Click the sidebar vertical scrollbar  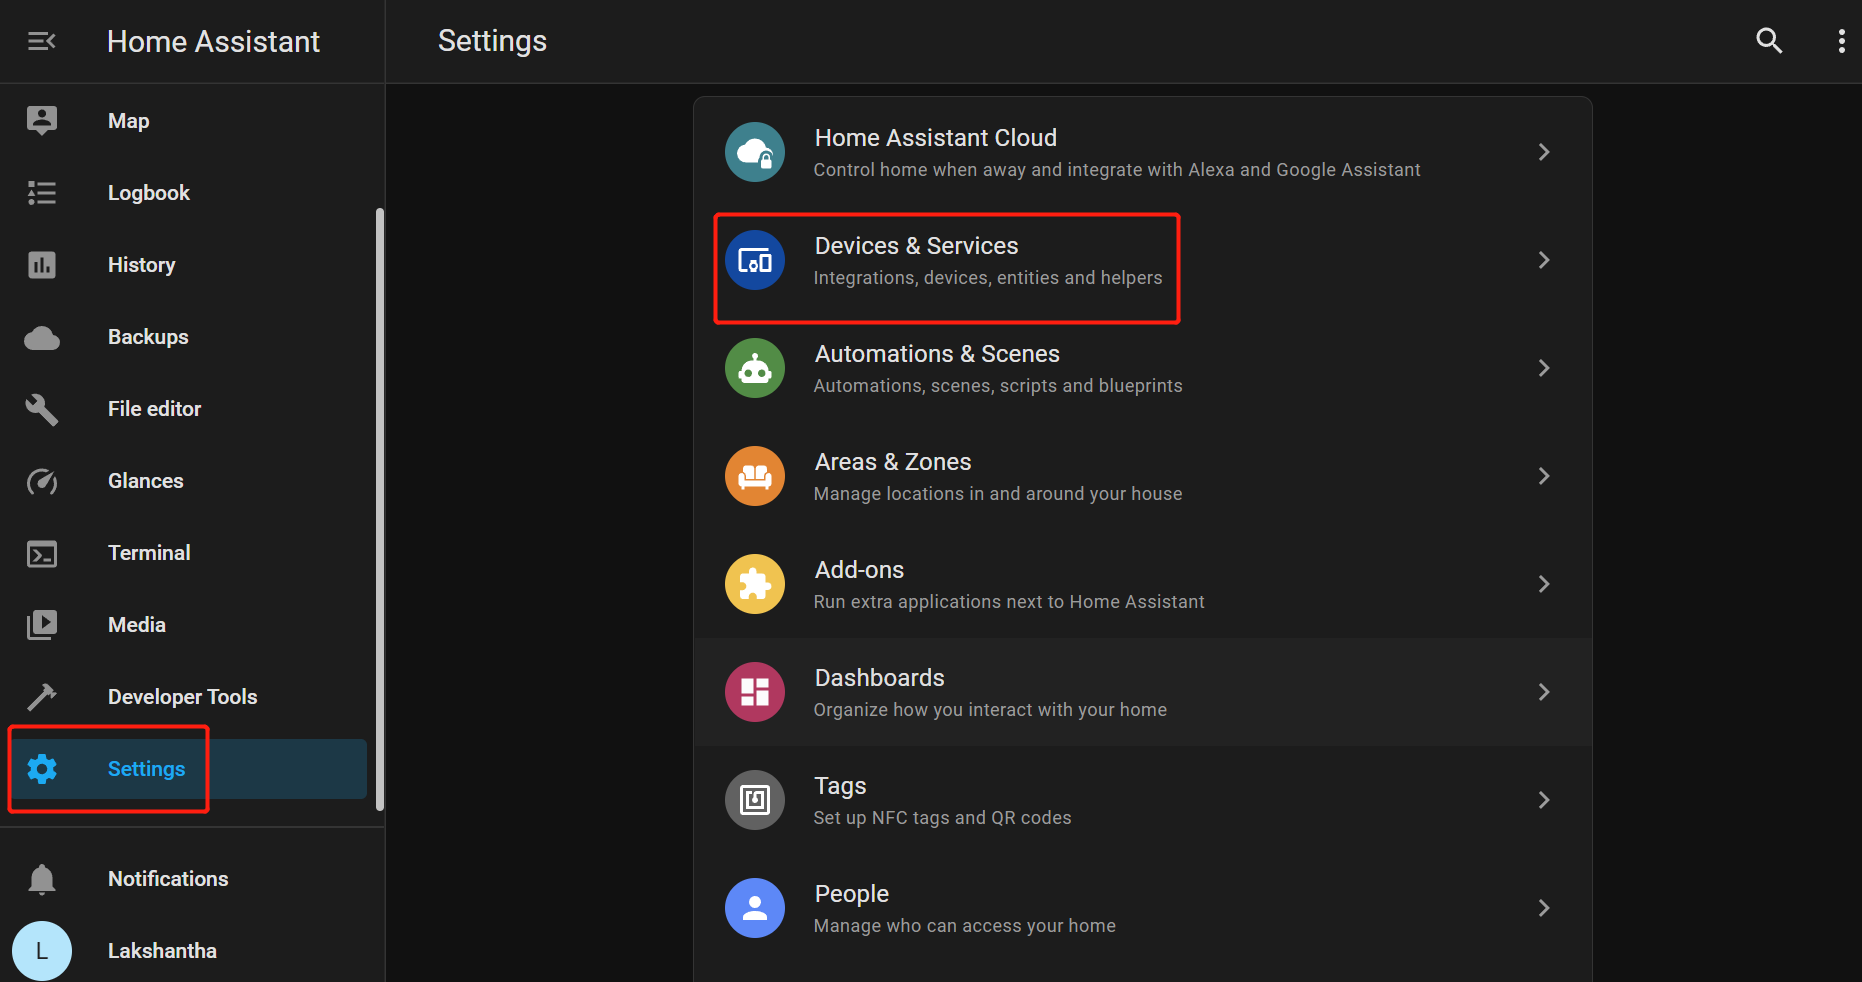(379, 510)
